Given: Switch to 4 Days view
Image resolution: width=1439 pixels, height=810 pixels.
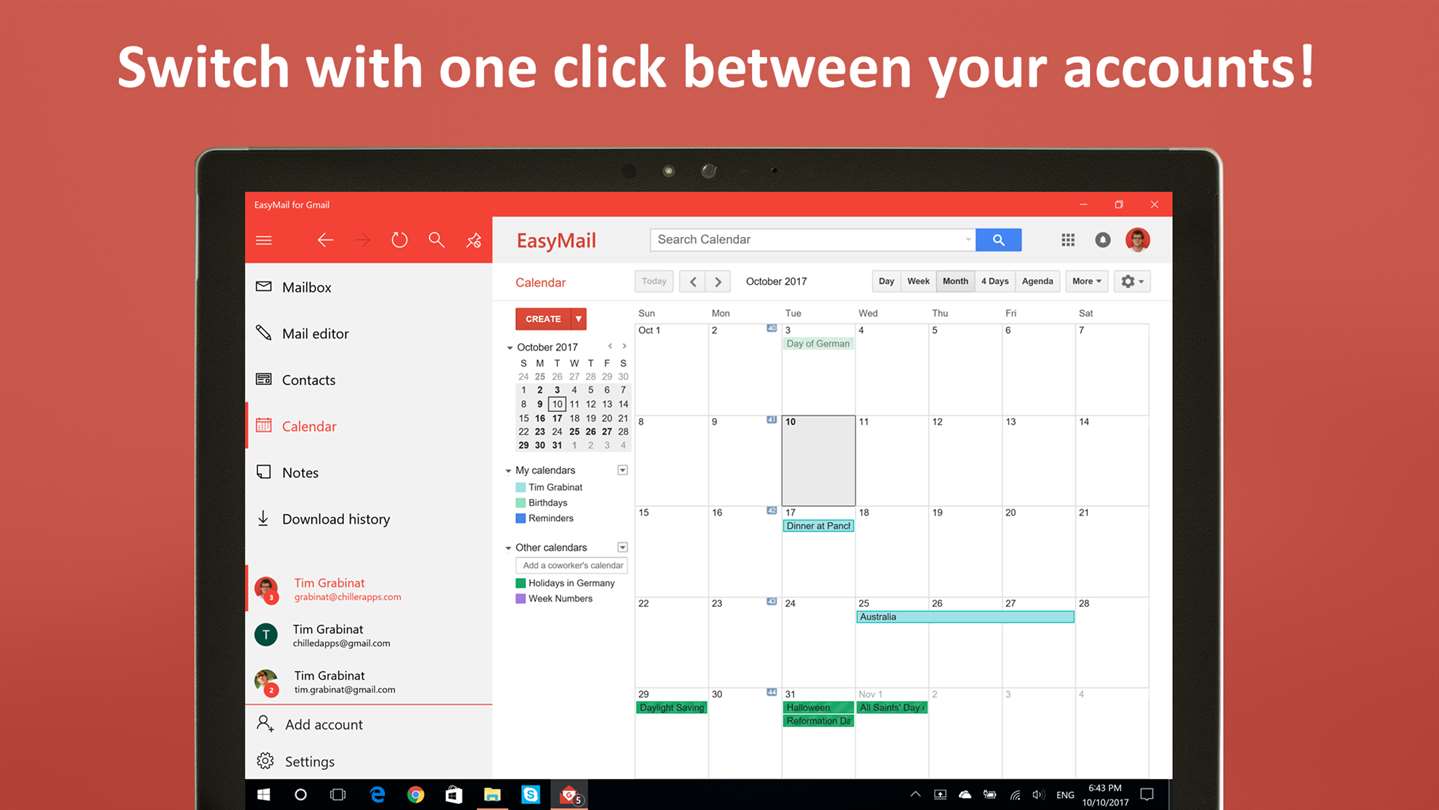Looking at the screenshot, I should 995,281.
